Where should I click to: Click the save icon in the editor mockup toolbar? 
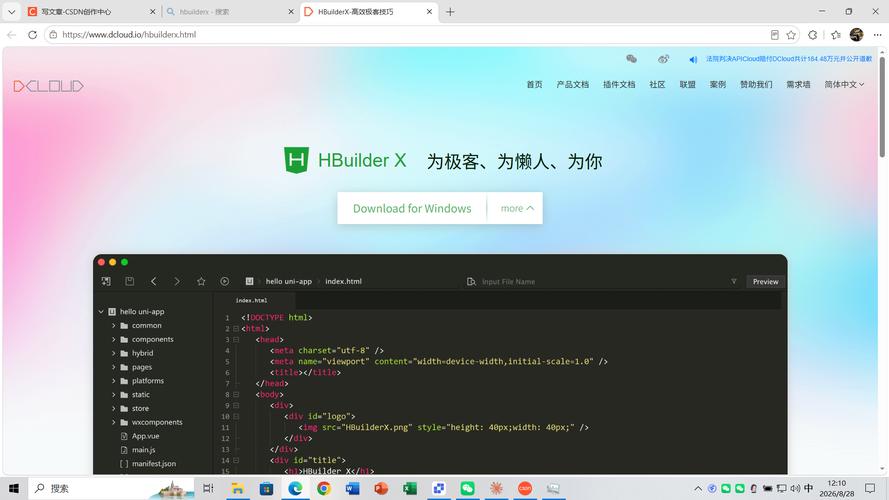click(129, 281)
